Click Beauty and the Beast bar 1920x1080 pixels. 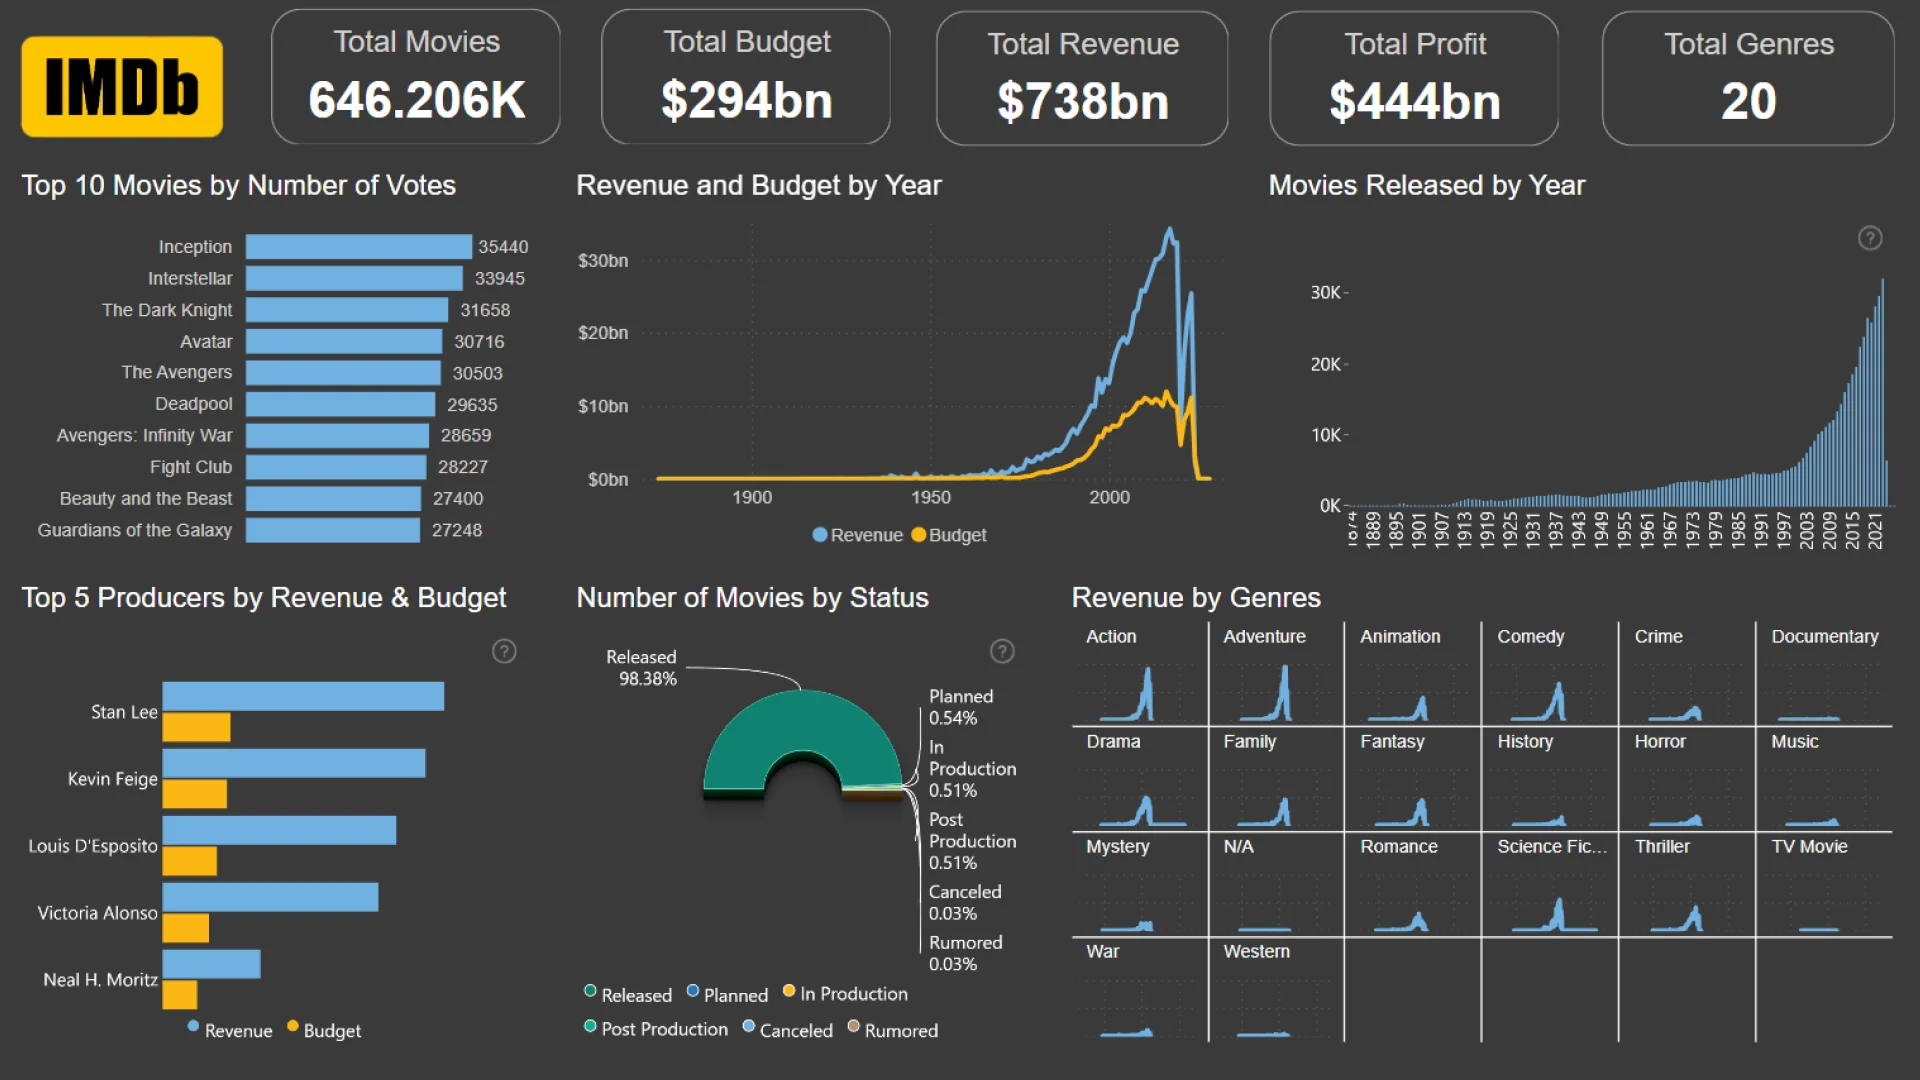pos(333,499)
